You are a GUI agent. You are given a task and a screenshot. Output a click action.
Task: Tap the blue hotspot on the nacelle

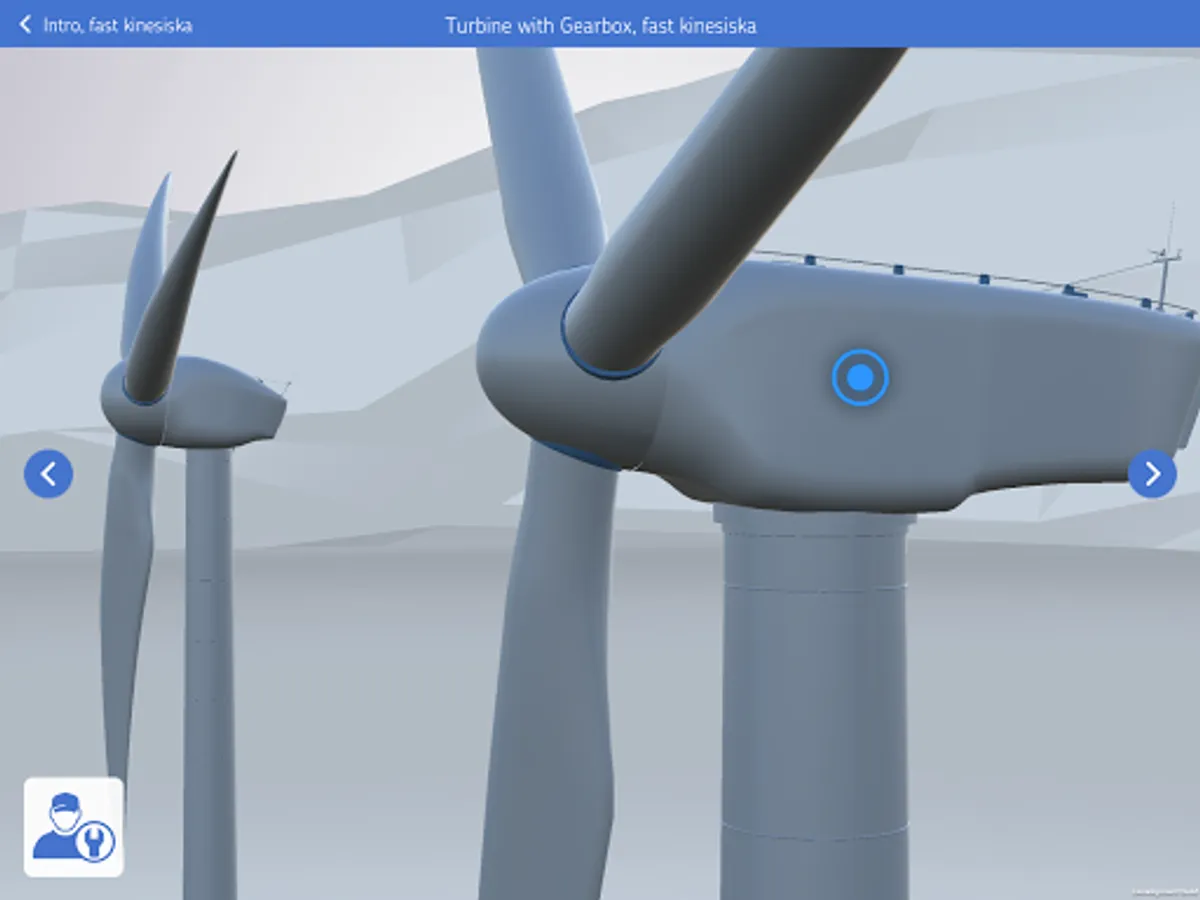coord(860,377)
